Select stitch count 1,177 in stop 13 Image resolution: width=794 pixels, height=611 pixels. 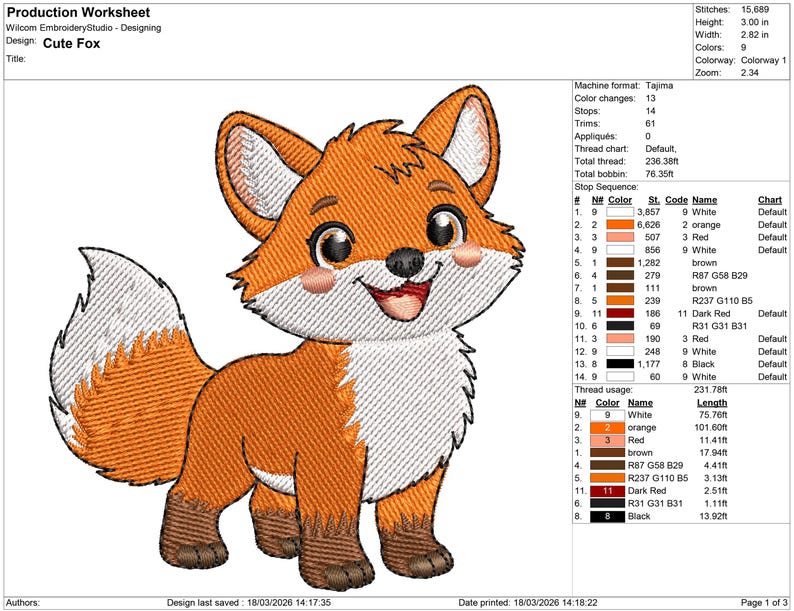pos(649,364)
